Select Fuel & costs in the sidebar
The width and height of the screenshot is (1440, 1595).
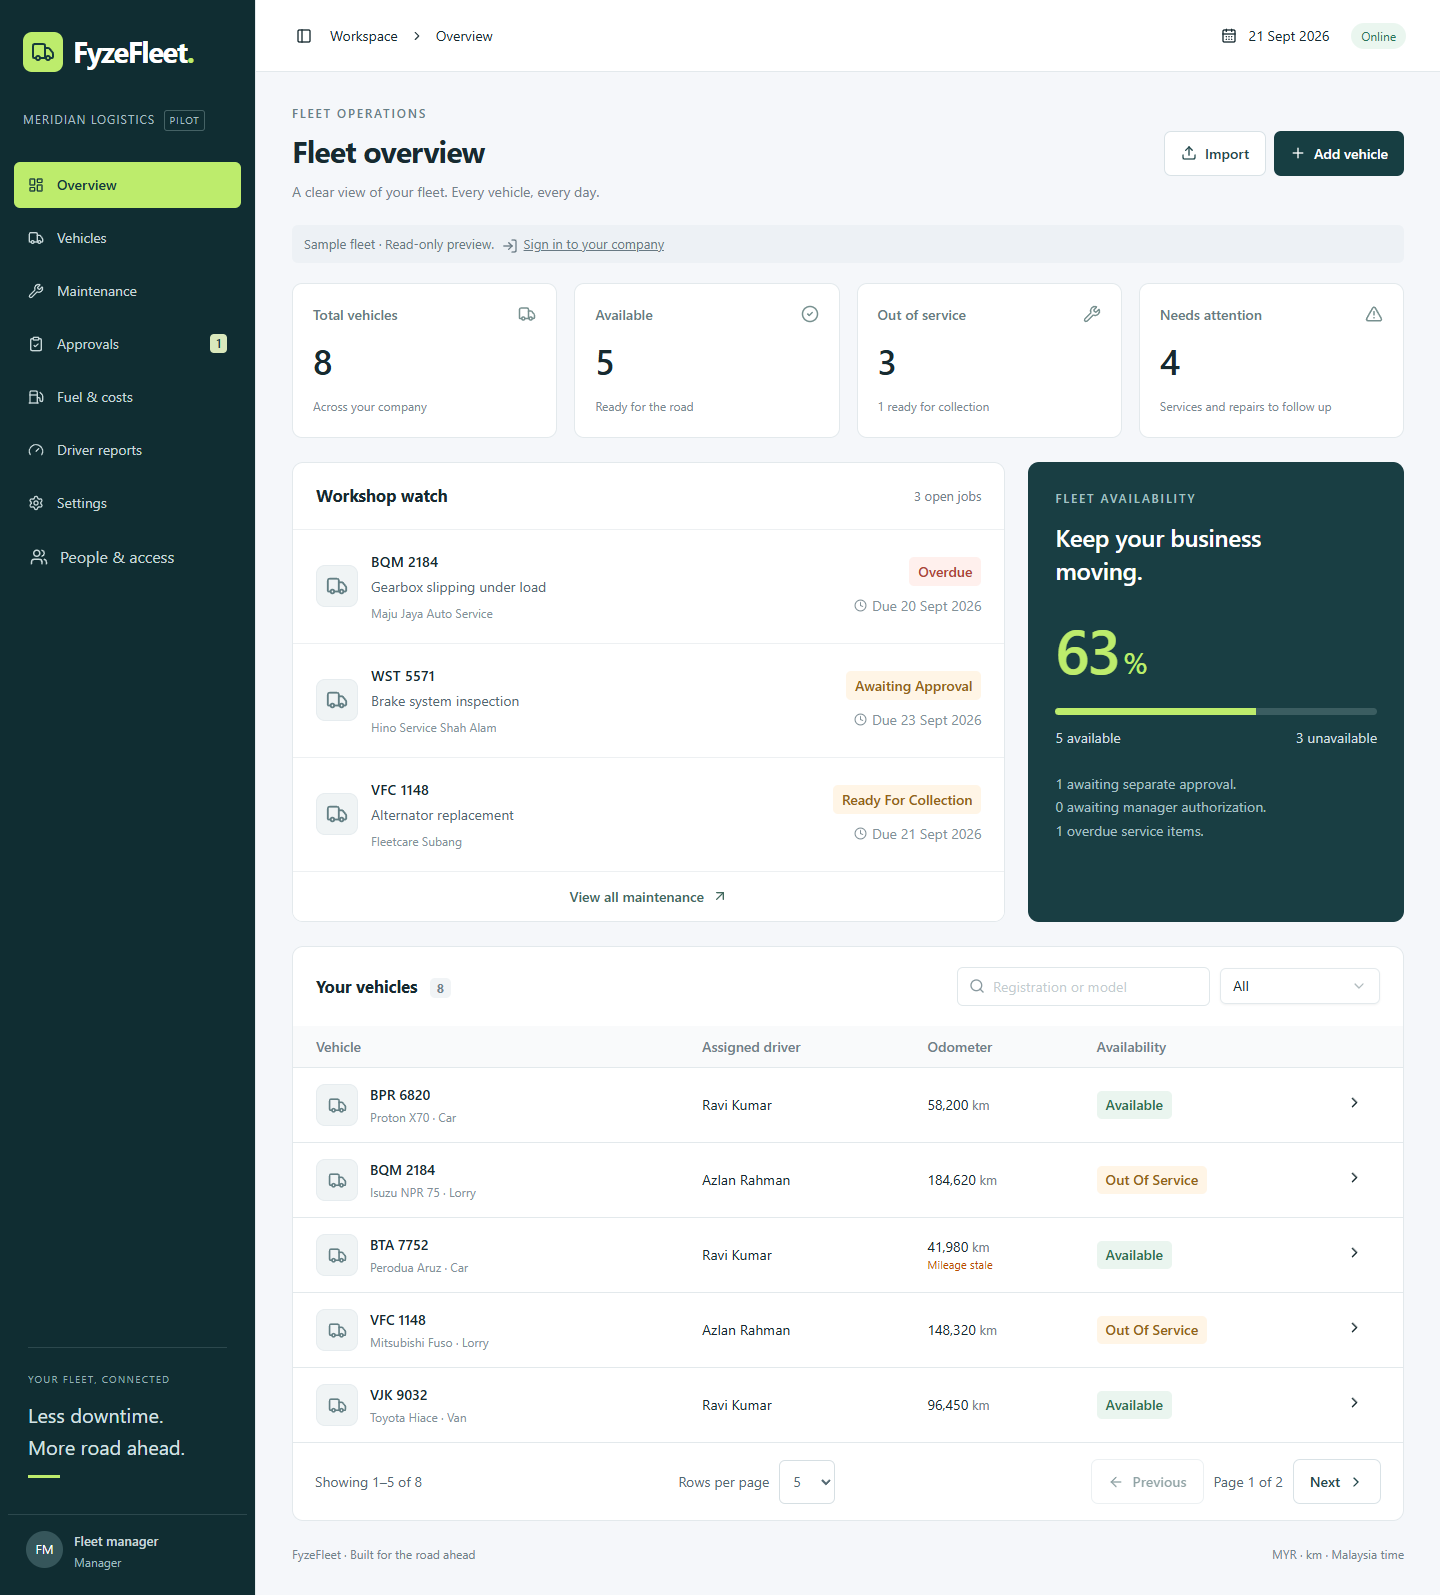coord(127,397)
